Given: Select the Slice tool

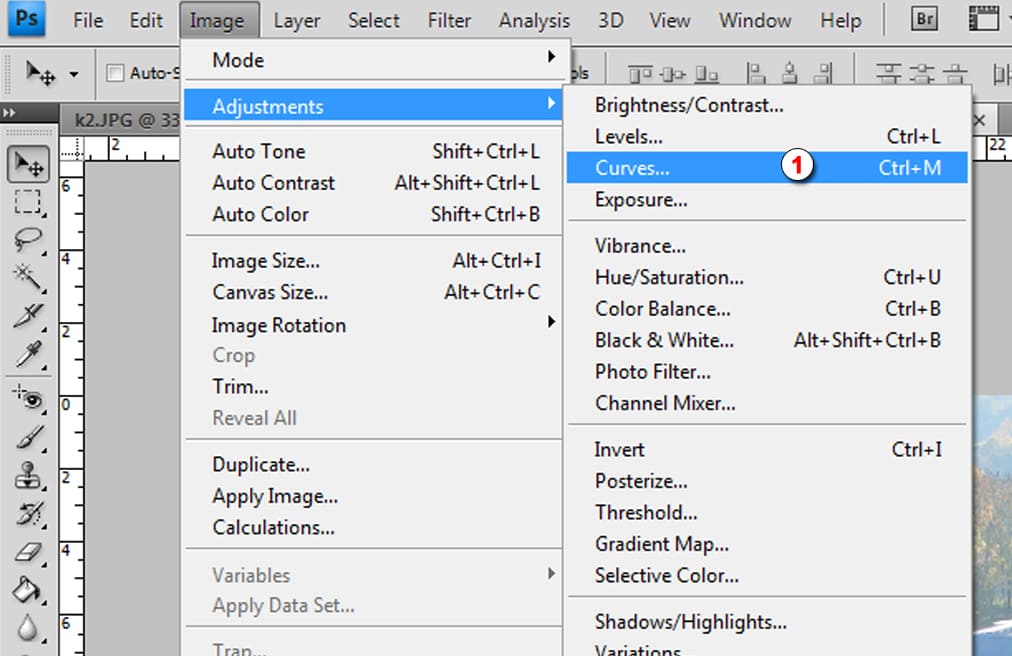Looking at the screenshot, I should (x=28, y=316).
